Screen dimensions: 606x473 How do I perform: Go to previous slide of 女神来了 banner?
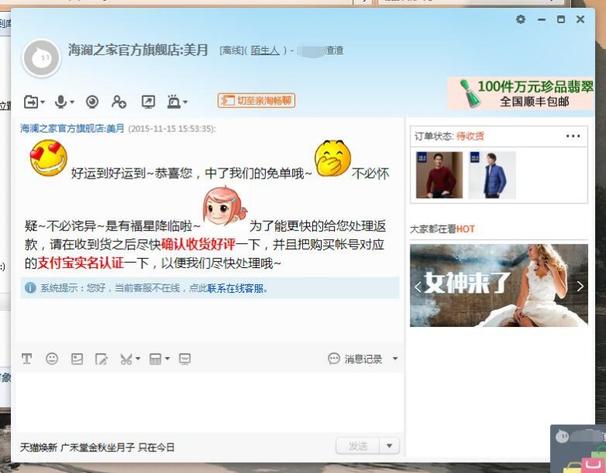pyautogui.click(x=418, y=287)
